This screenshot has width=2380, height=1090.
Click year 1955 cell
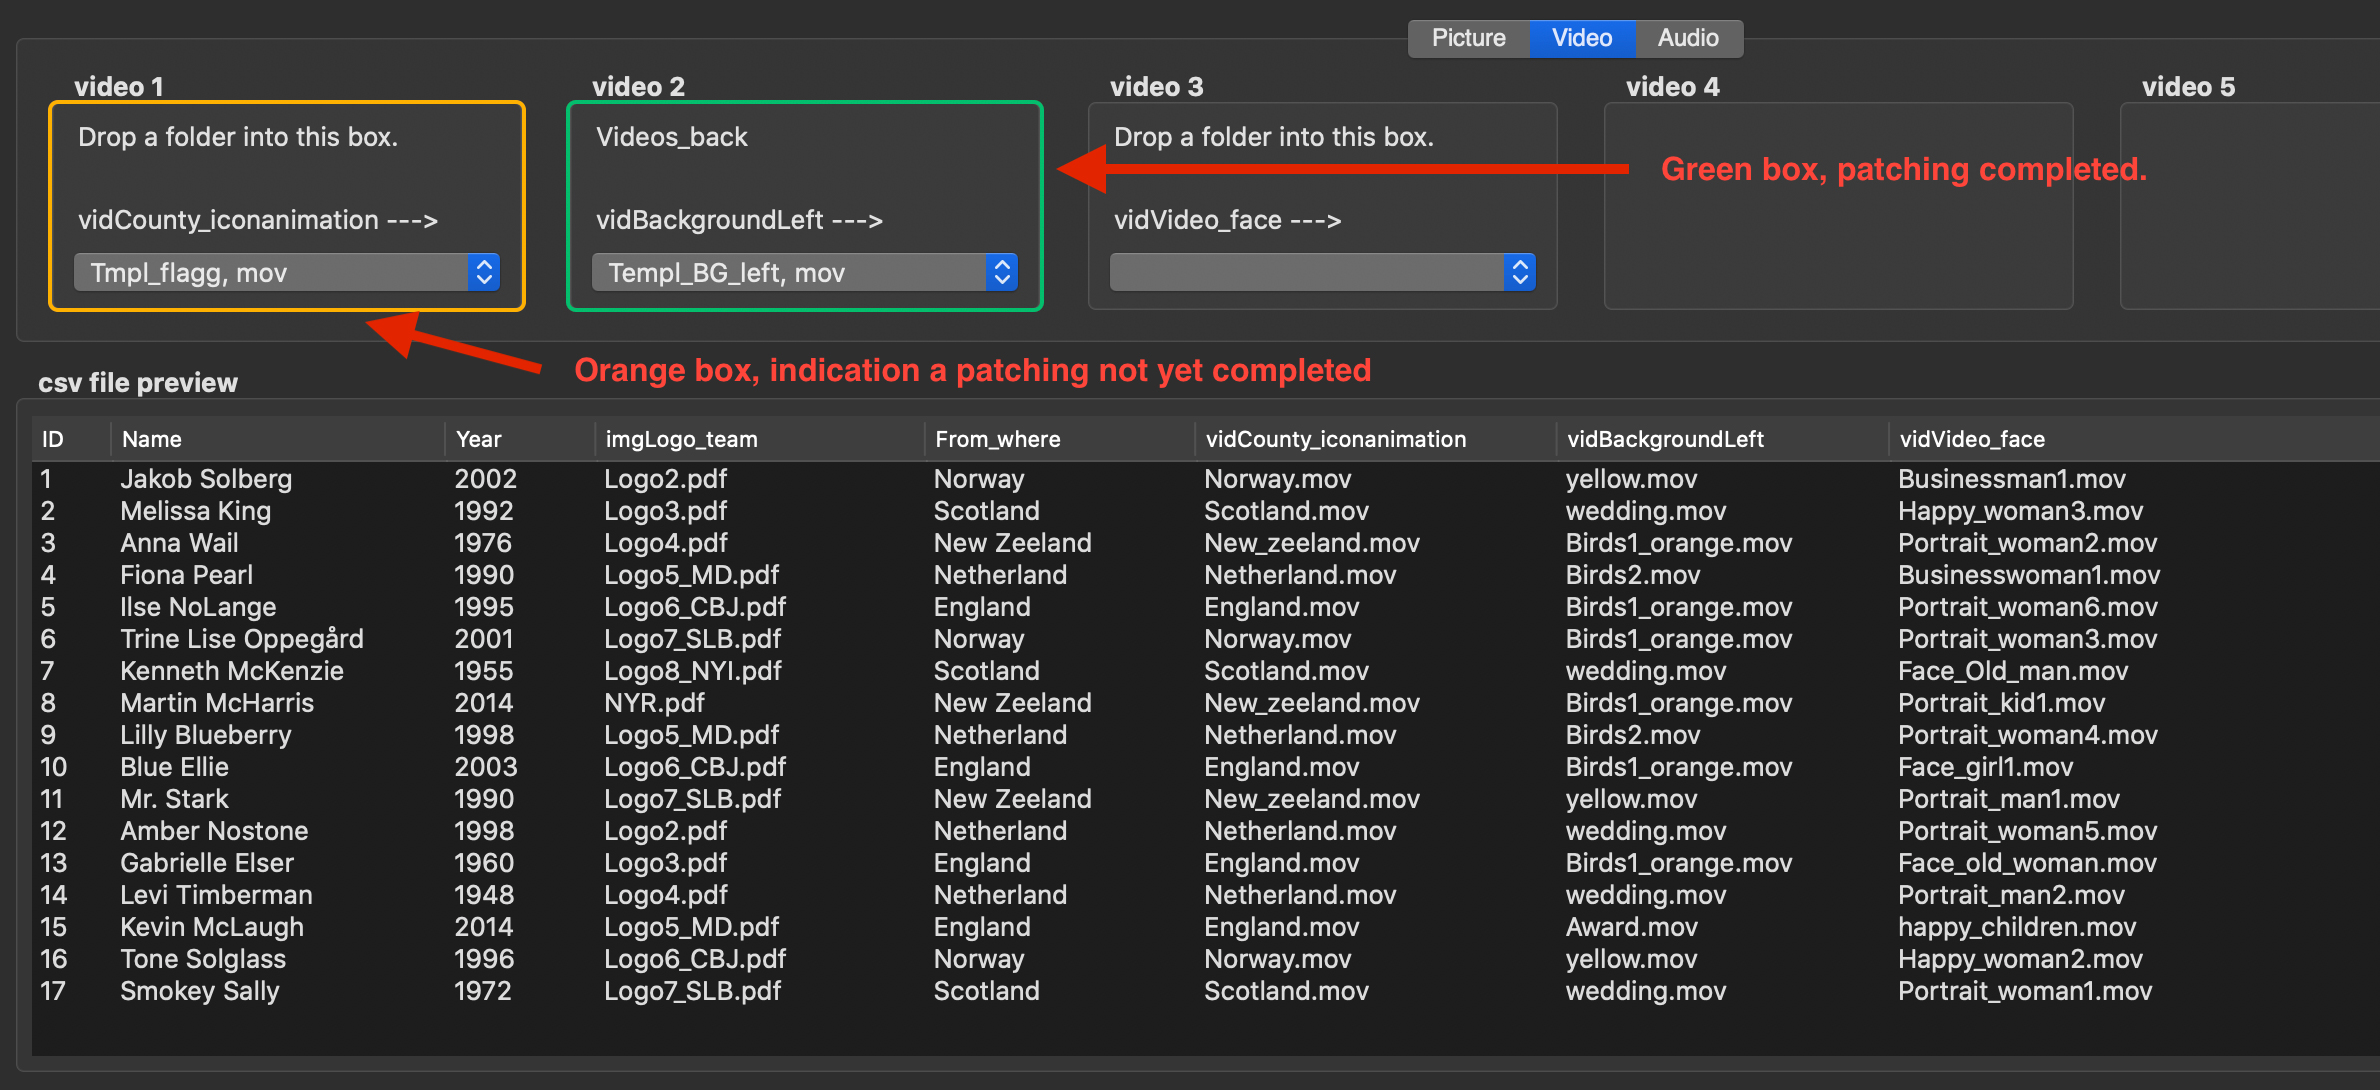point(484,671)
